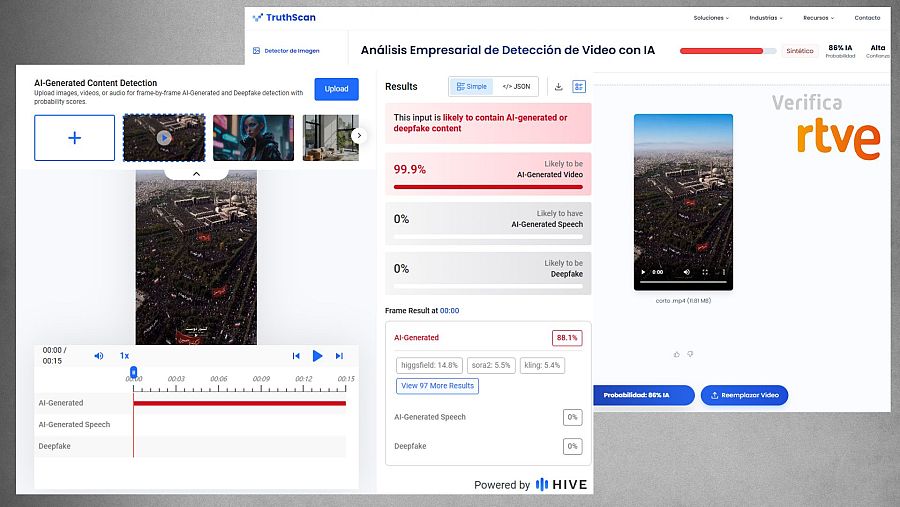The width and height of the screenshot is (900, 507).
Task: Enter fullscreen on the TruthScan preview video
Action: (705, 272)
